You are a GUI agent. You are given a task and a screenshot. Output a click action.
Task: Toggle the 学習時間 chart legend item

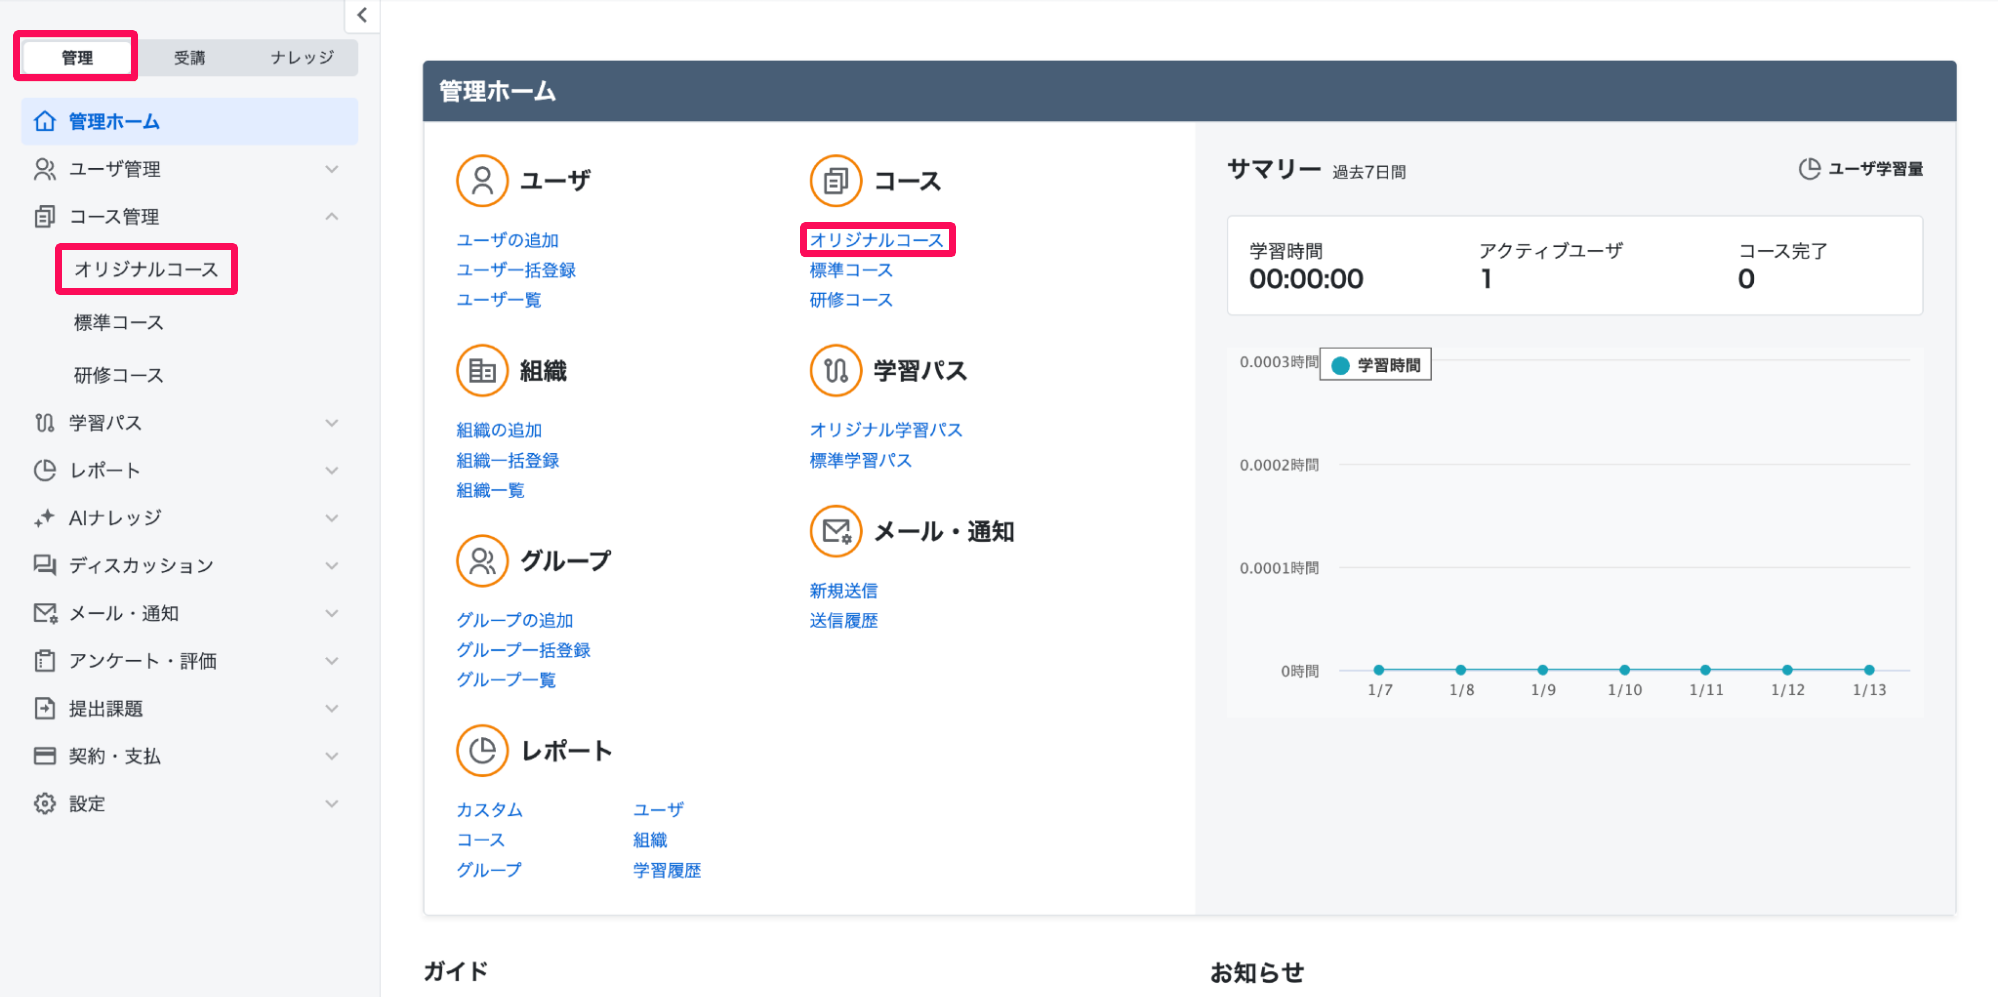(x=1376, y=365)
